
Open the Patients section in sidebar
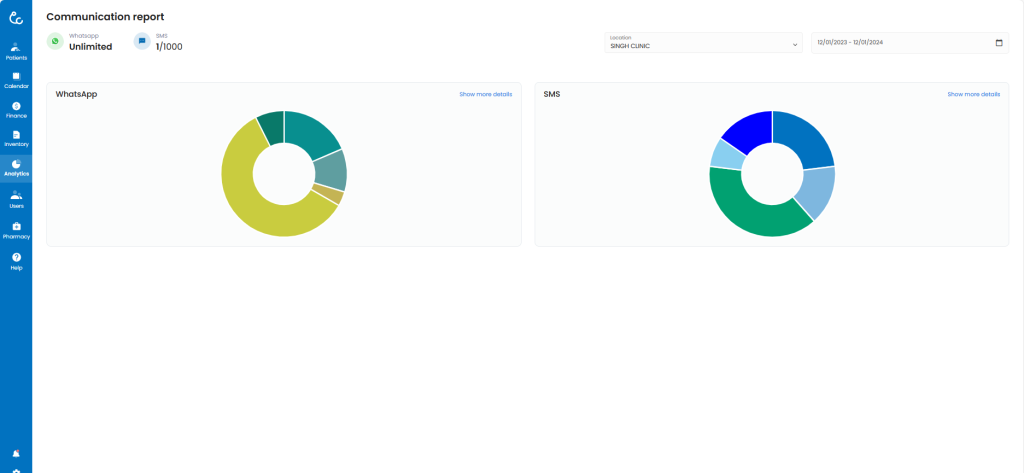coord(16,51)
